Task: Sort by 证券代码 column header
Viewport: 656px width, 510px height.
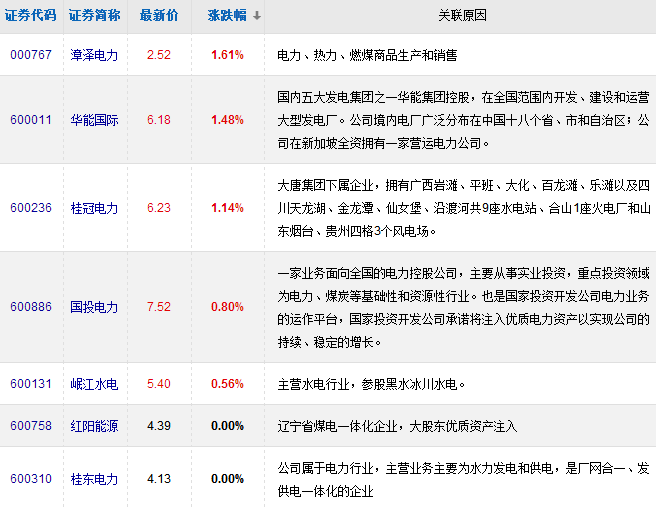Action: pyautogui.click(x=31, y=15)
